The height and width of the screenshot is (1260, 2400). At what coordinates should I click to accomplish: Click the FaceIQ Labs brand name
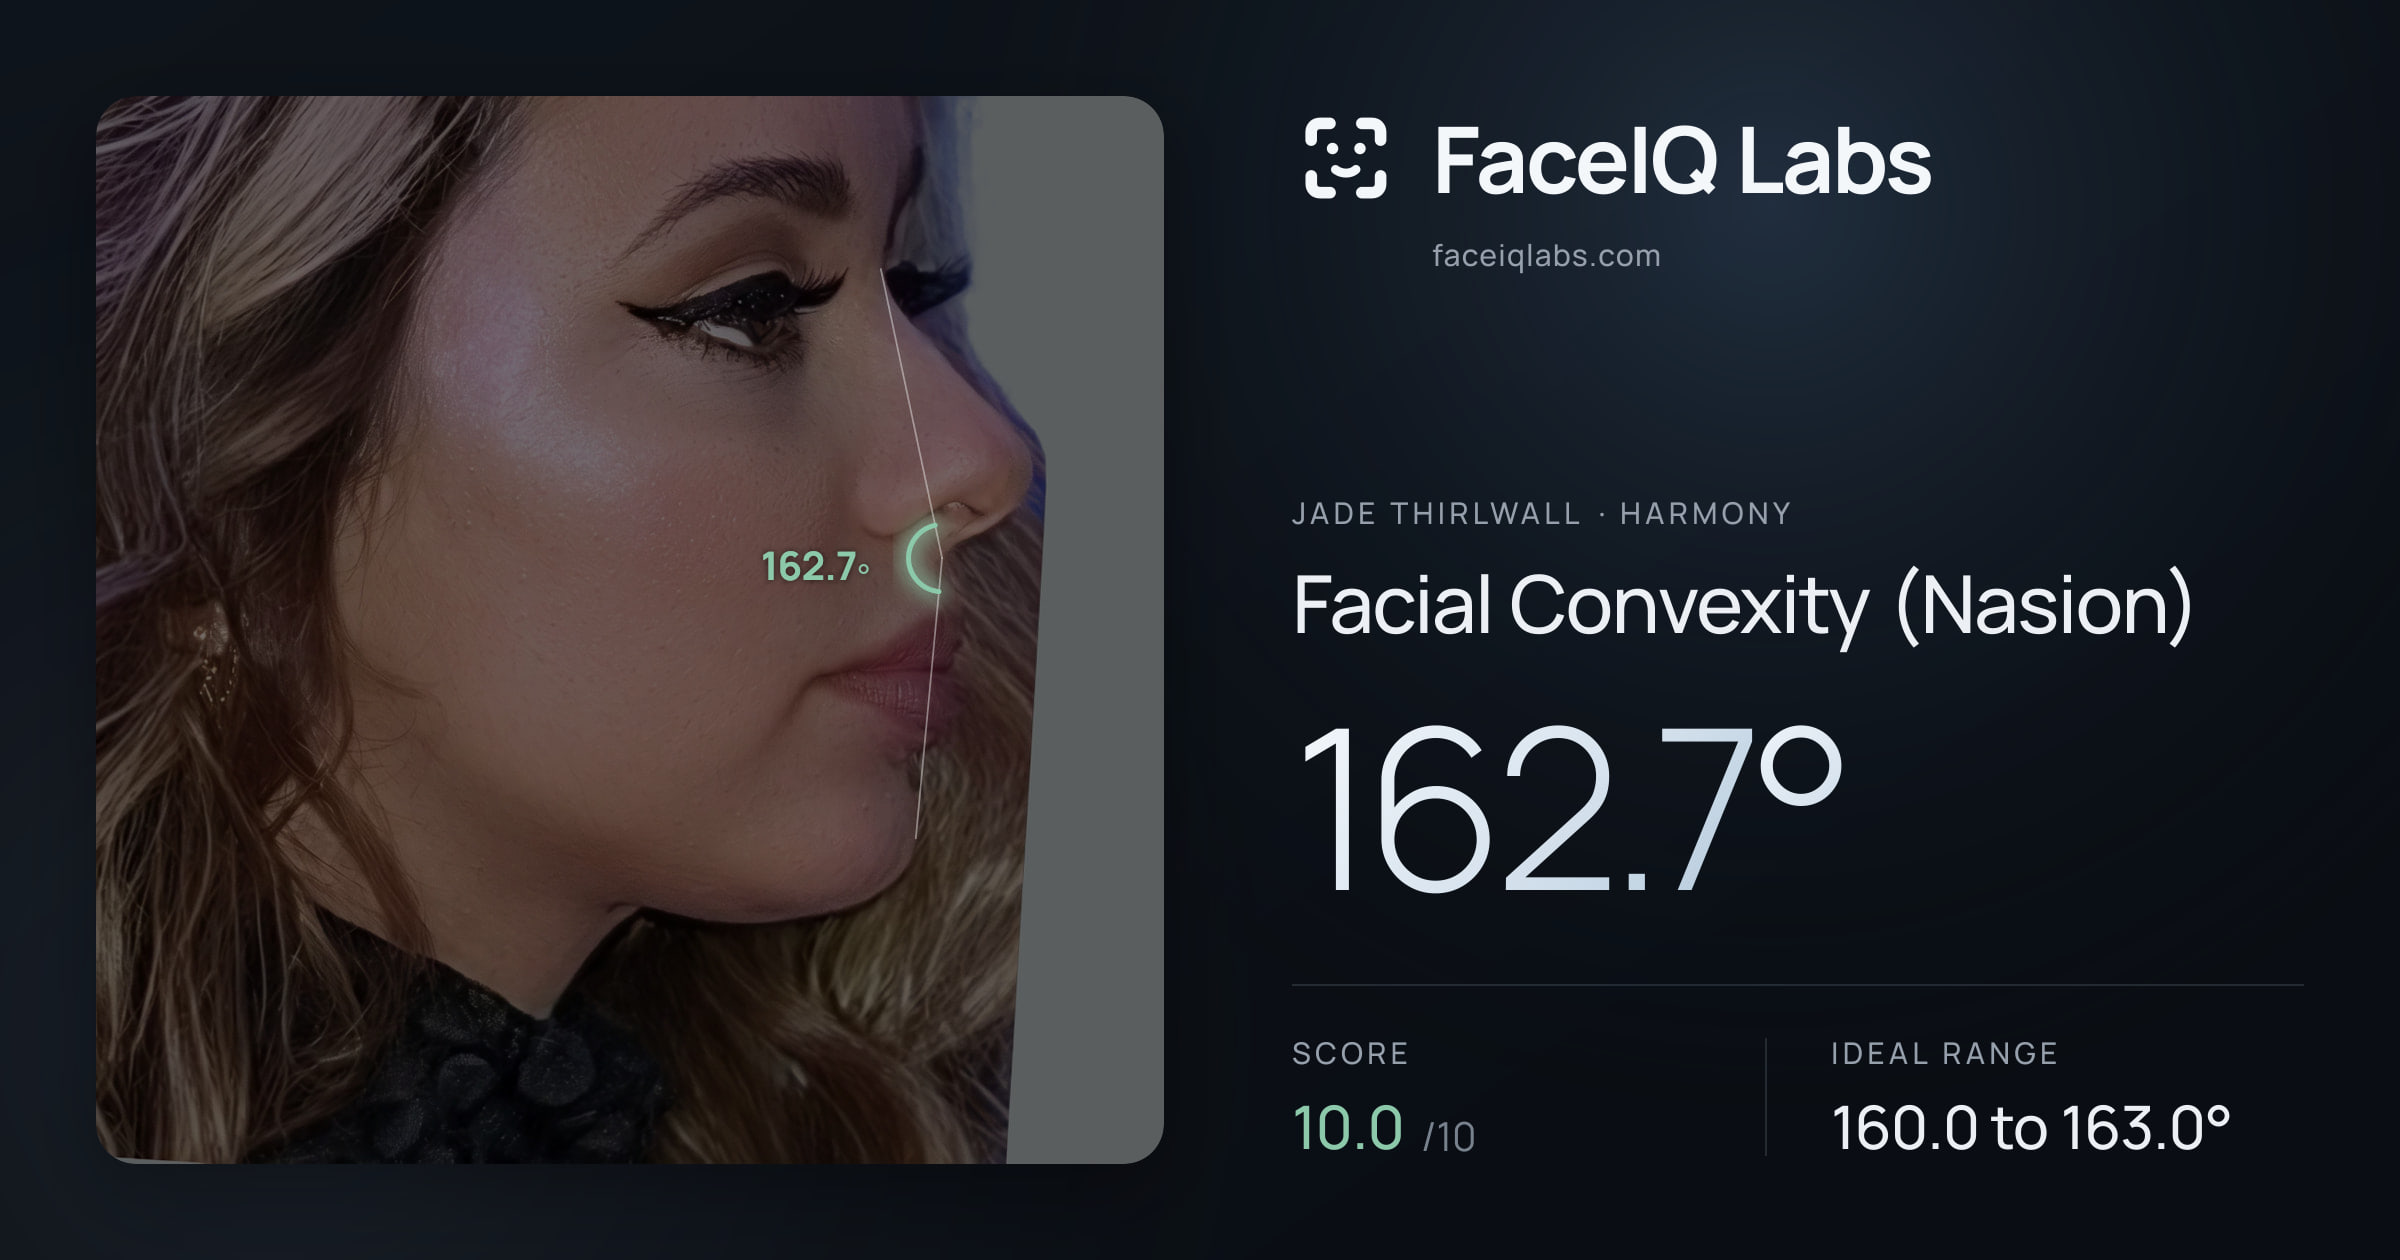[1682, 160]
